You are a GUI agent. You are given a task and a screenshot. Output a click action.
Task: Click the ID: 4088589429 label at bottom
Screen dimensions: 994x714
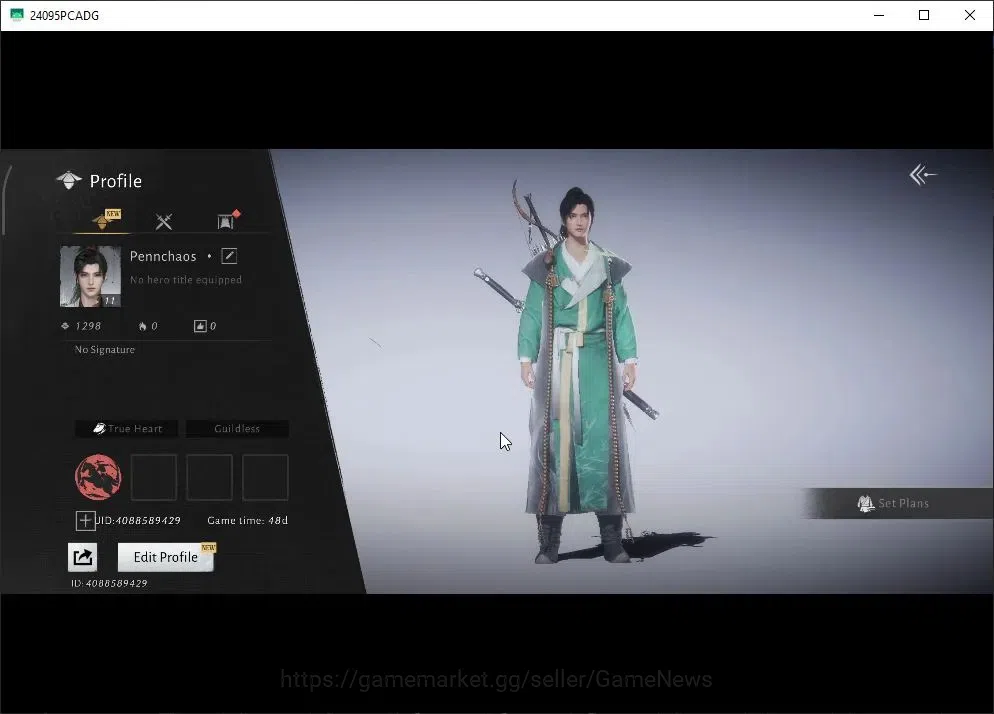coord(109,583)
